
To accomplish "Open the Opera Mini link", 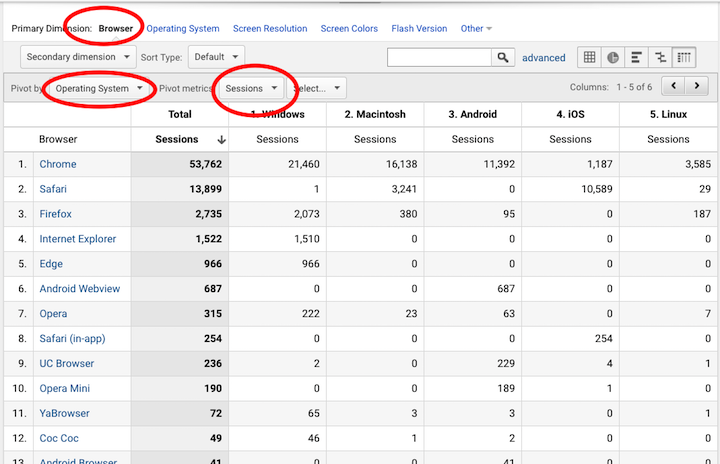I will point(65,388).
